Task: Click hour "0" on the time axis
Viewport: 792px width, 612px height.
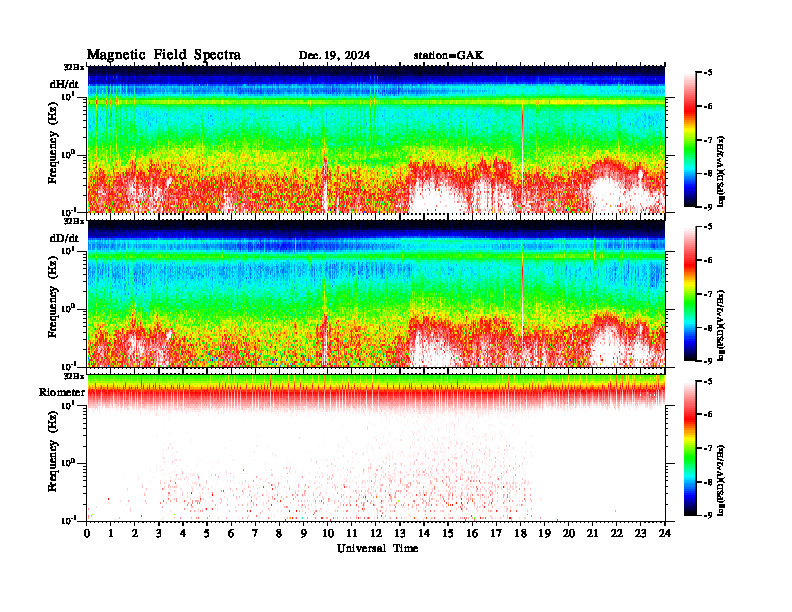Action: 87,534
